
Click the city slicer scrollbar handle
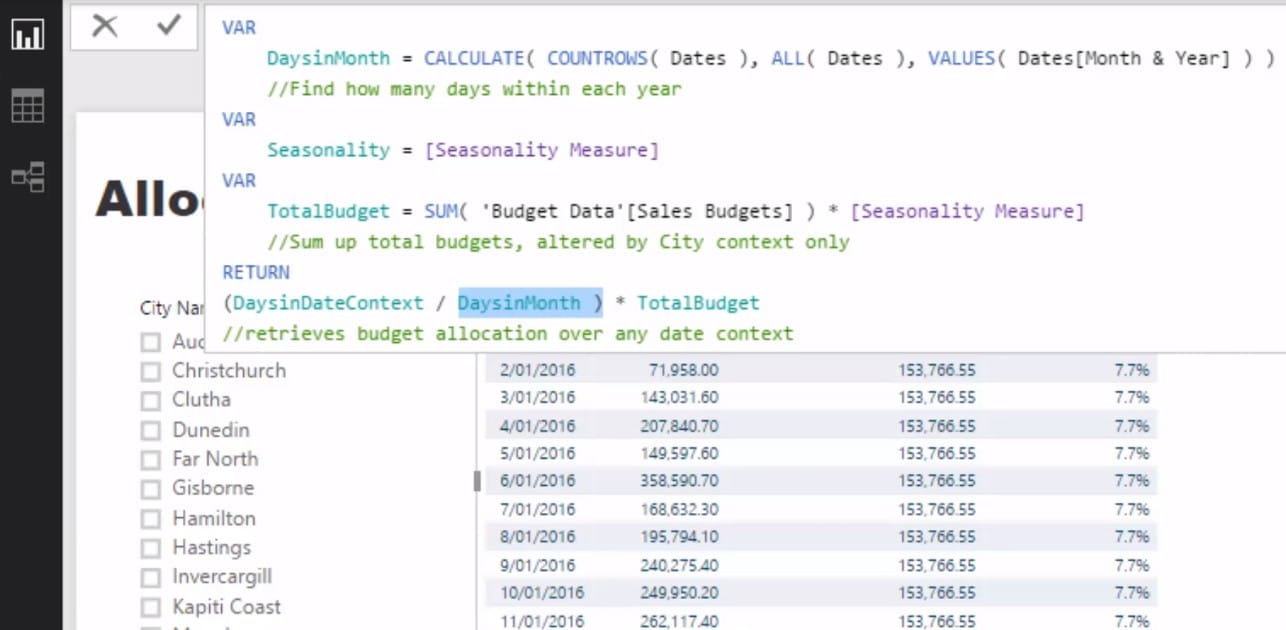477,481
